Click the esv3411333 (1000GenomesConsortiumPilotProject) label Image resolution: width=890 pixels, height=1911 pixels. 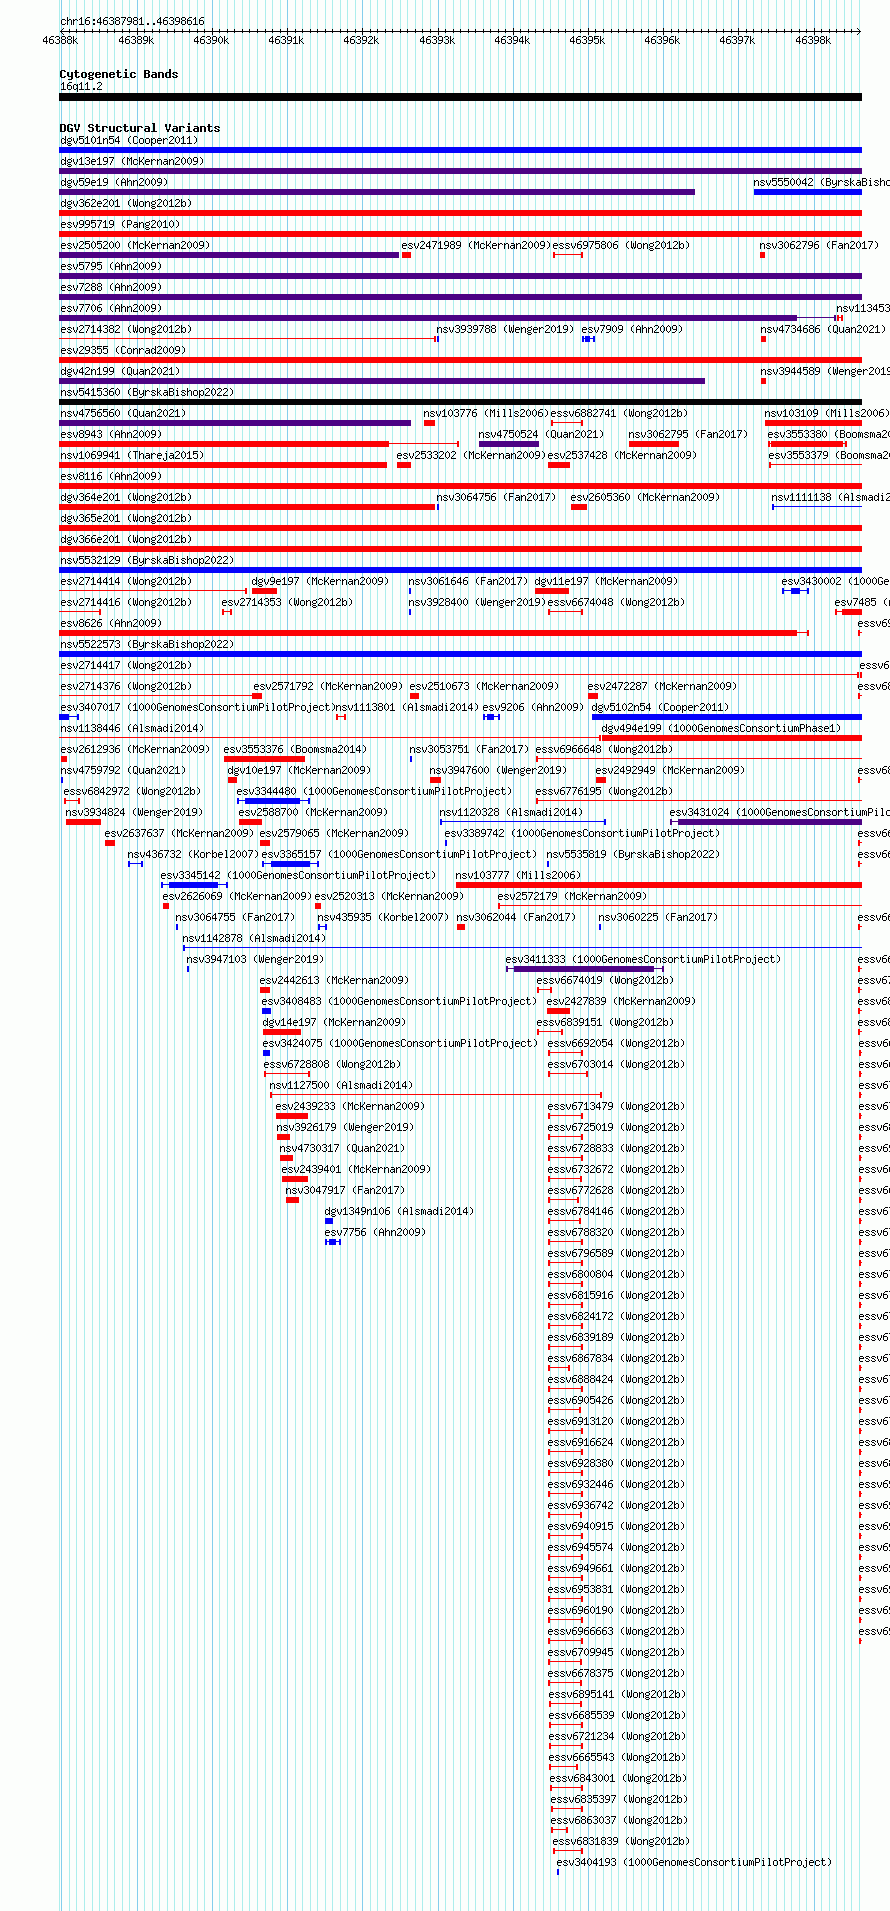coord(643,959)
